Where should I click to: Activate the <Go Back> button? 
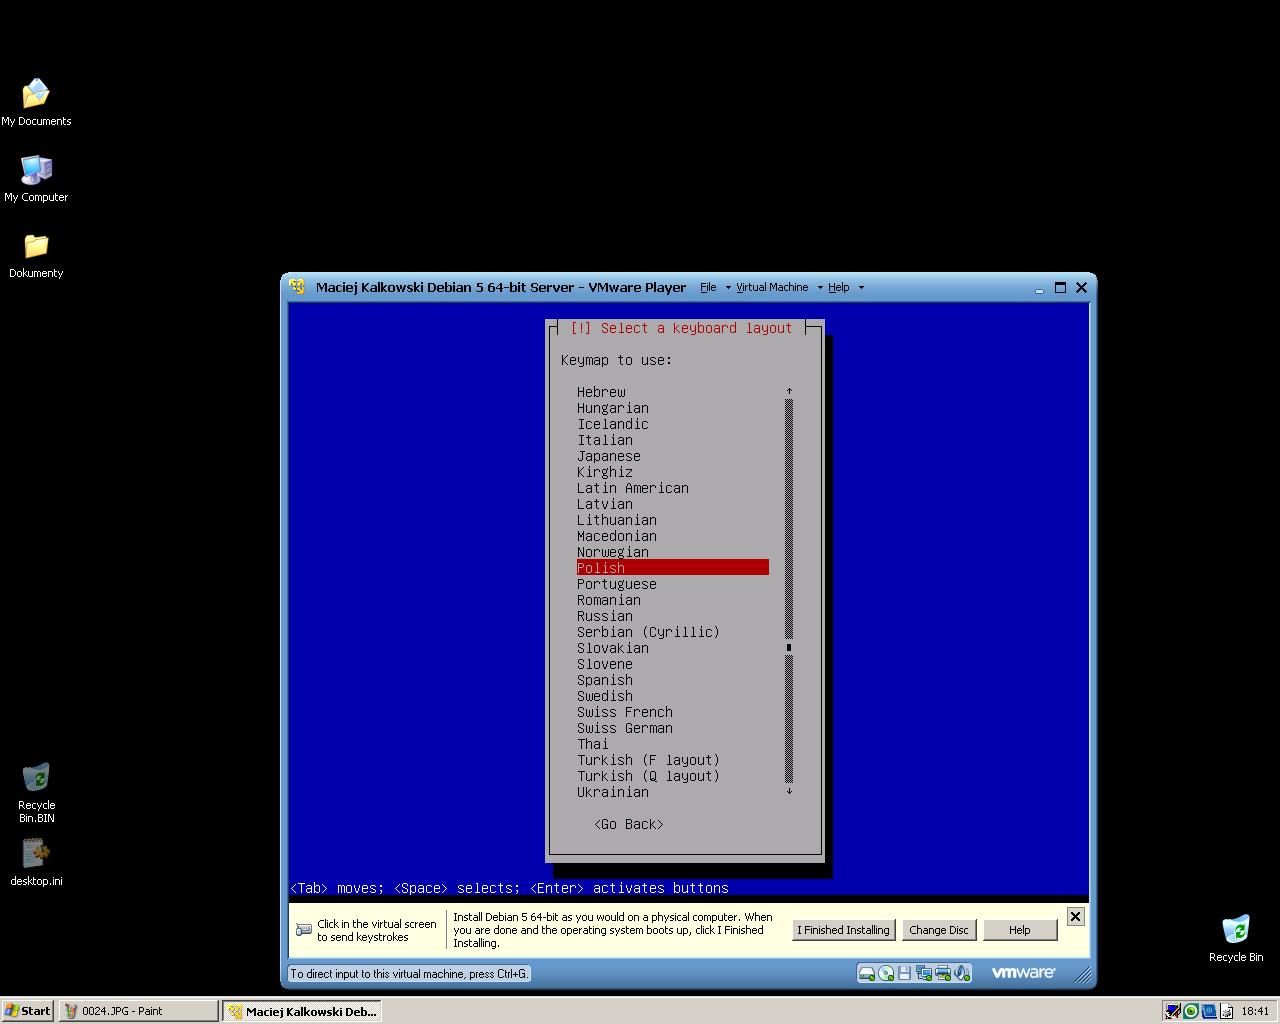pyautogui.click(x=629, y=824)
